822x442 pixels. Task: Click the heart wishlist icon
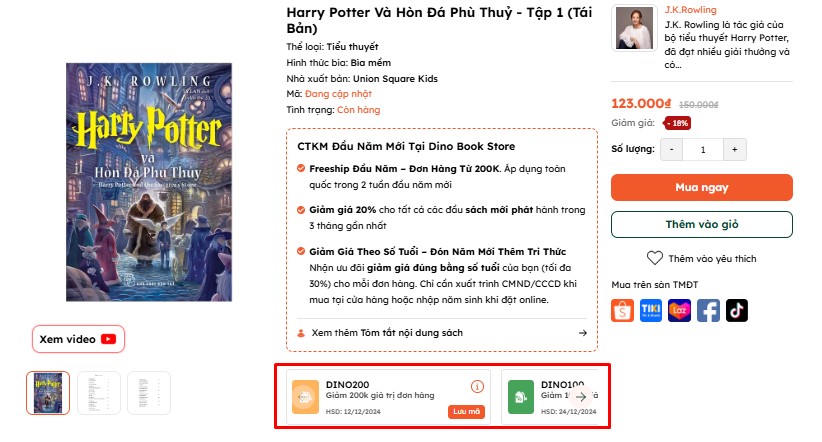pos(655,258)
